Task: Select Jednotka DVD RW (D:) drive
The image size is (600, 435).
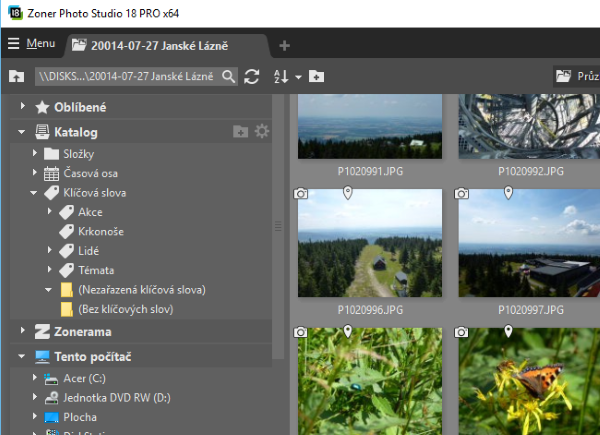Action: (x=117, y=398)
